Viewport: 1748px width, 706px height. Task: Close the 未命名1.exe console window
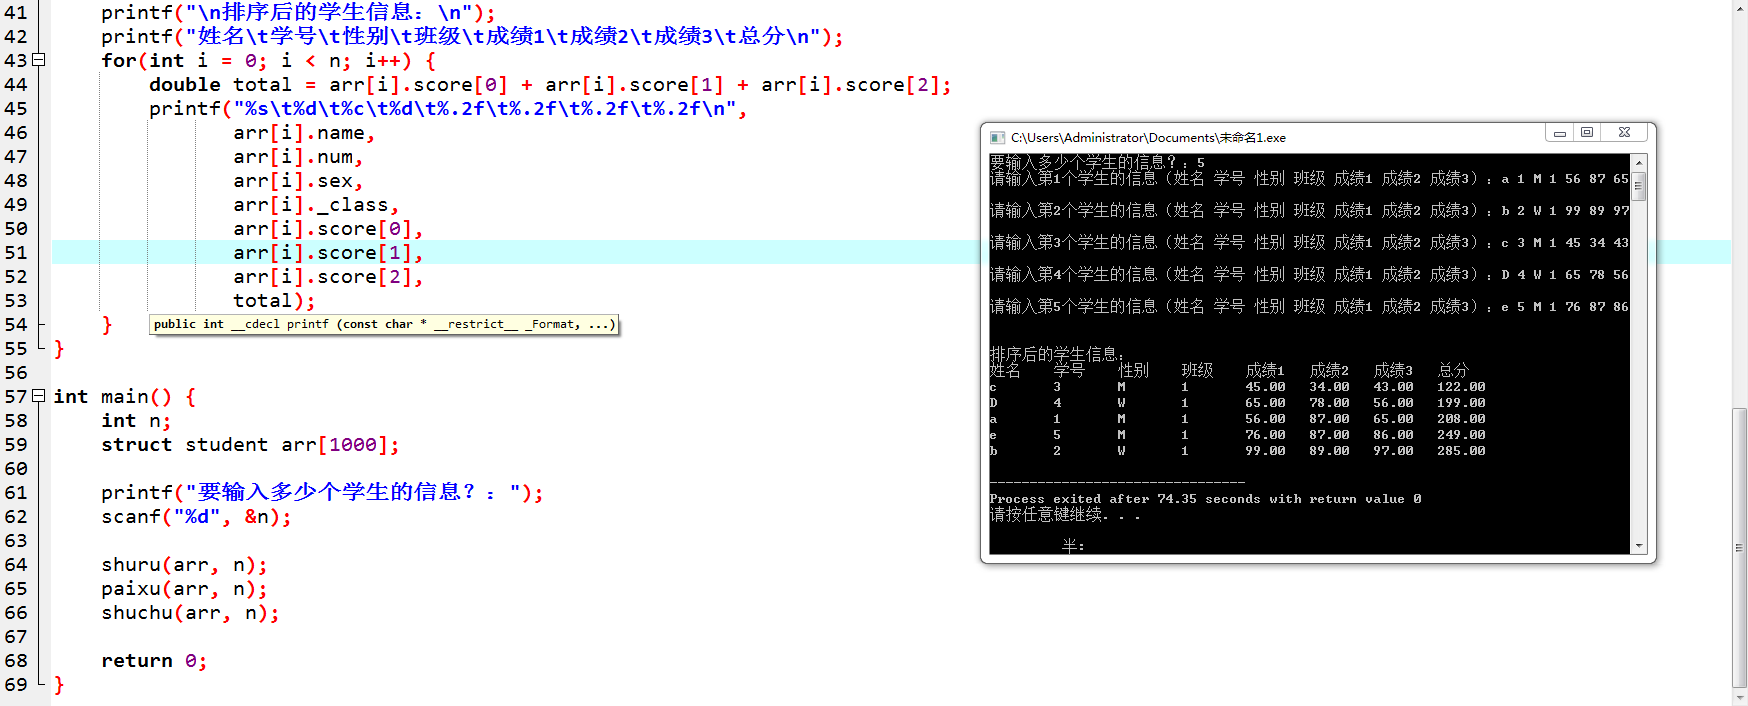1624,132
